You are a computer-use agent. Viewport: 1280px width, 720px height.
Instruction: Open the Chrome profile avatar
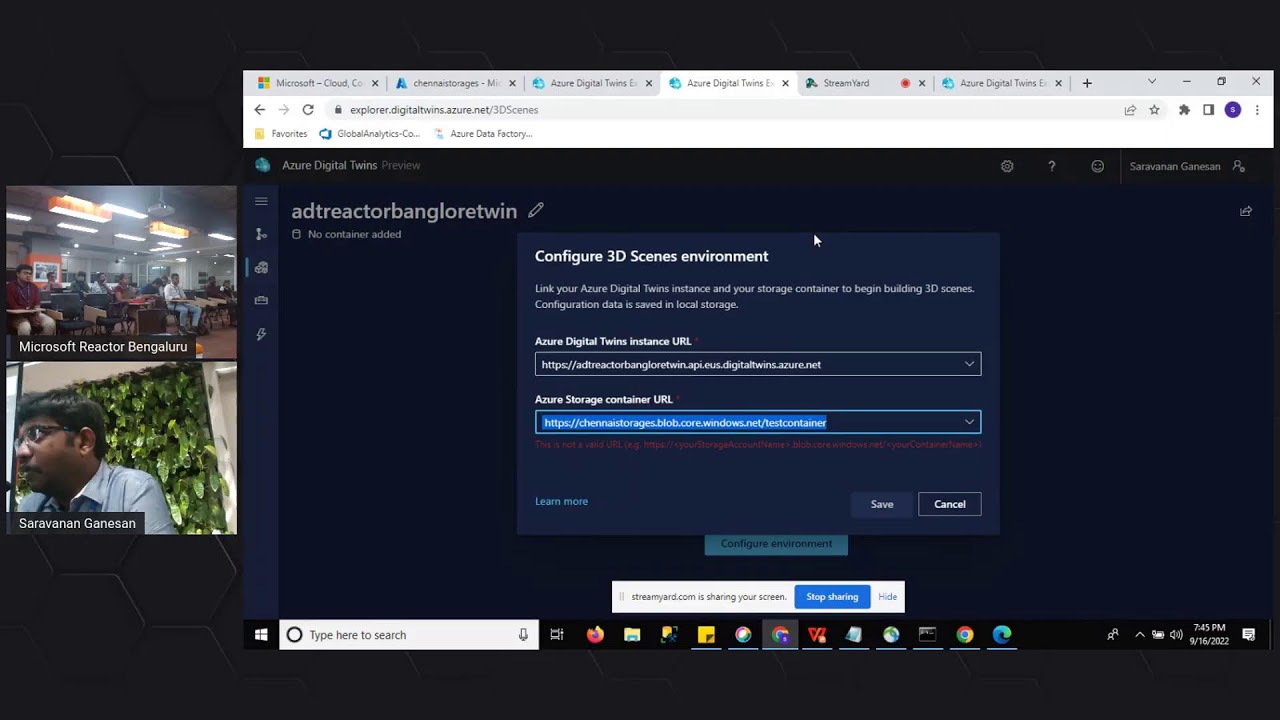pos(1232,110)
